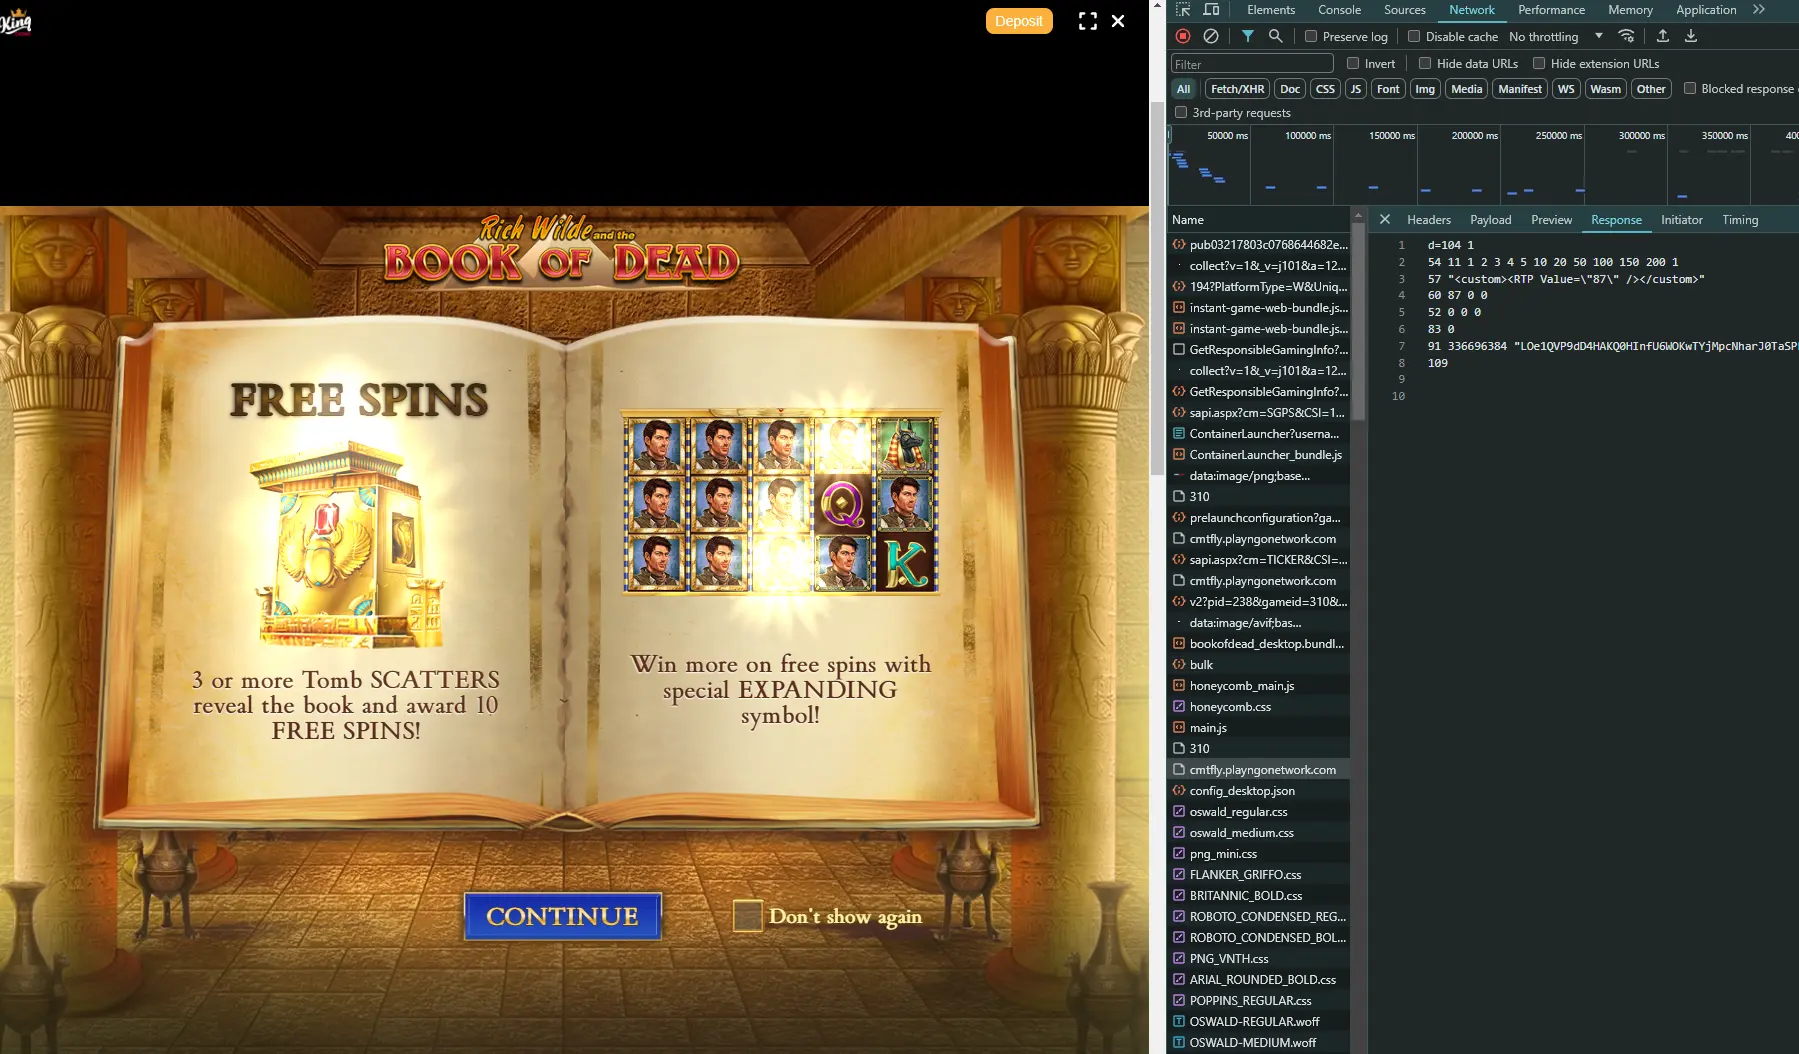Click the inspect element picker icon
Image resolution: width=1799 pixels, height=1054 pixels.
click(x=1183, y=10)
